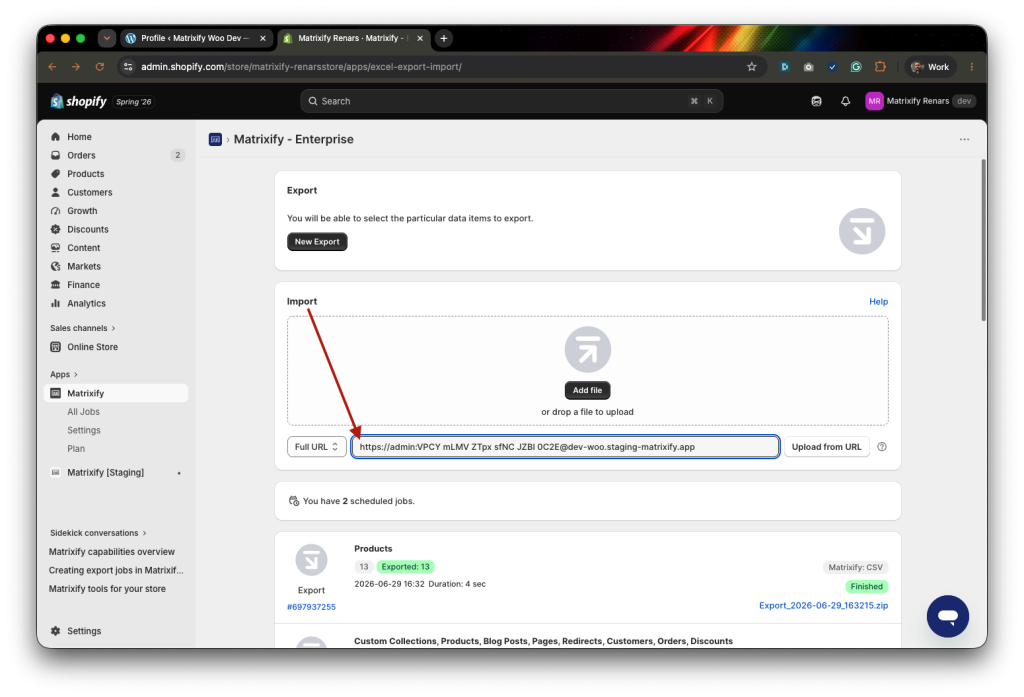Click the Orders count badge 2
Screen dimensions: 1024x697
click(x=178, y=155)
